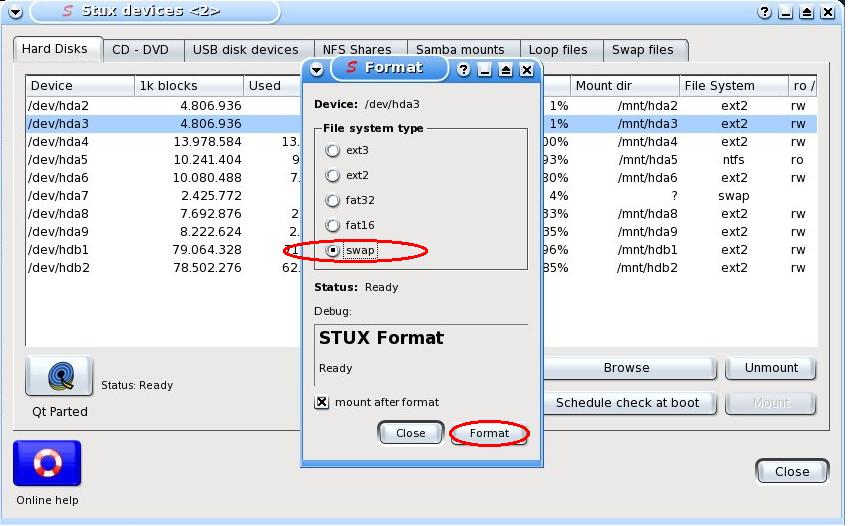Shade the Format dialog with the eject-style icon
The image size is (848, 526).
[506, 70]
